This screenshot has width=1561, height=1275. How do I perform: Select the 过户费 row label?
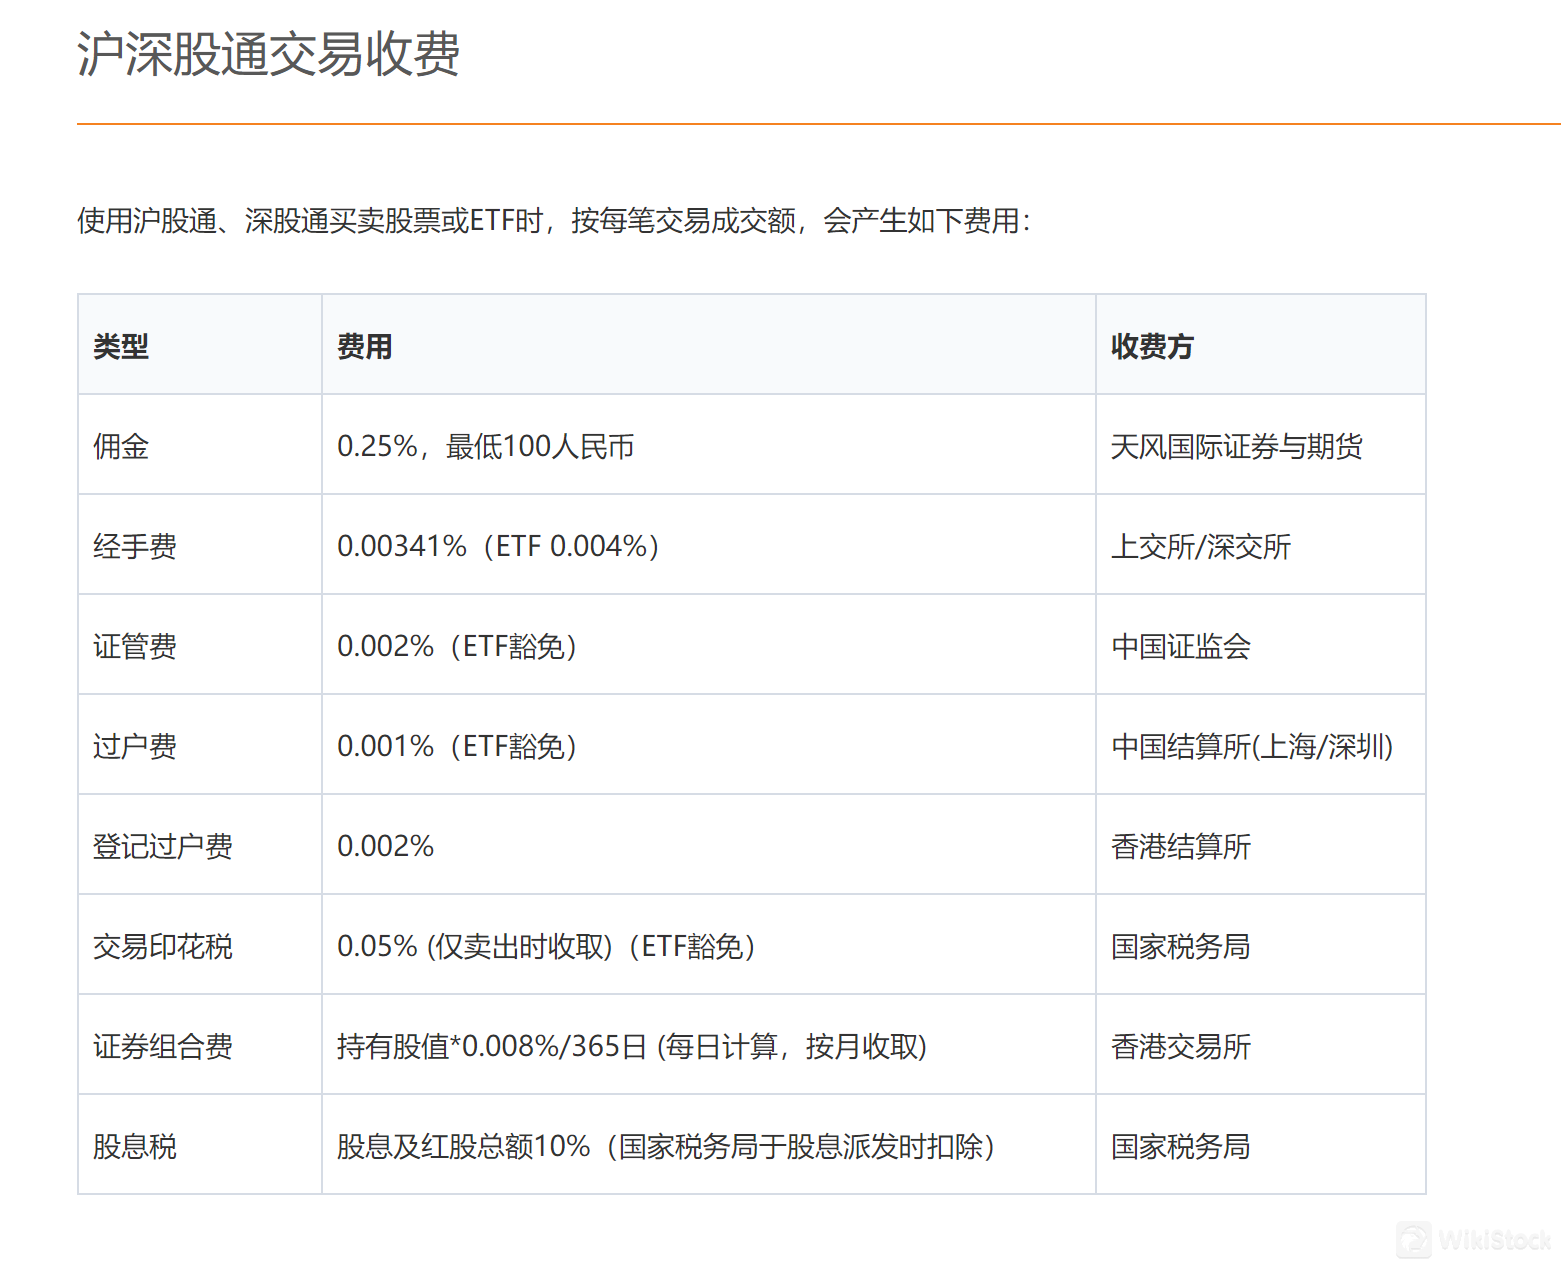point(135,746)
